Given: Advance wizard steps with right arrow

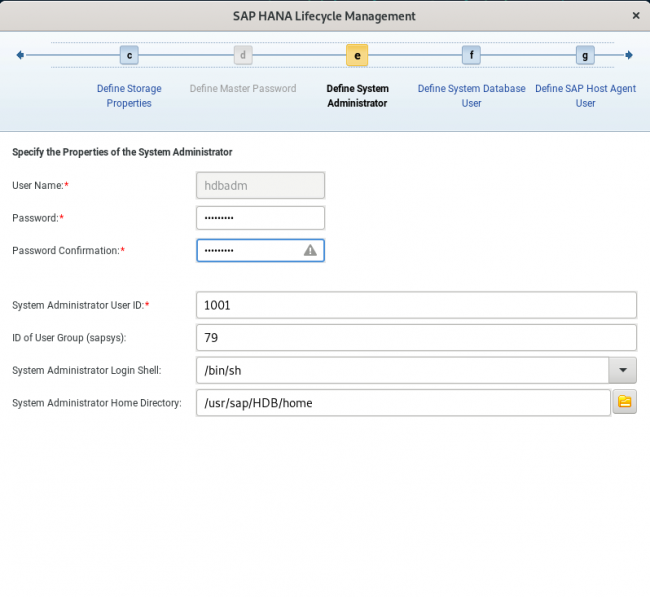Looking at the screenshot, I should point(629,55).
